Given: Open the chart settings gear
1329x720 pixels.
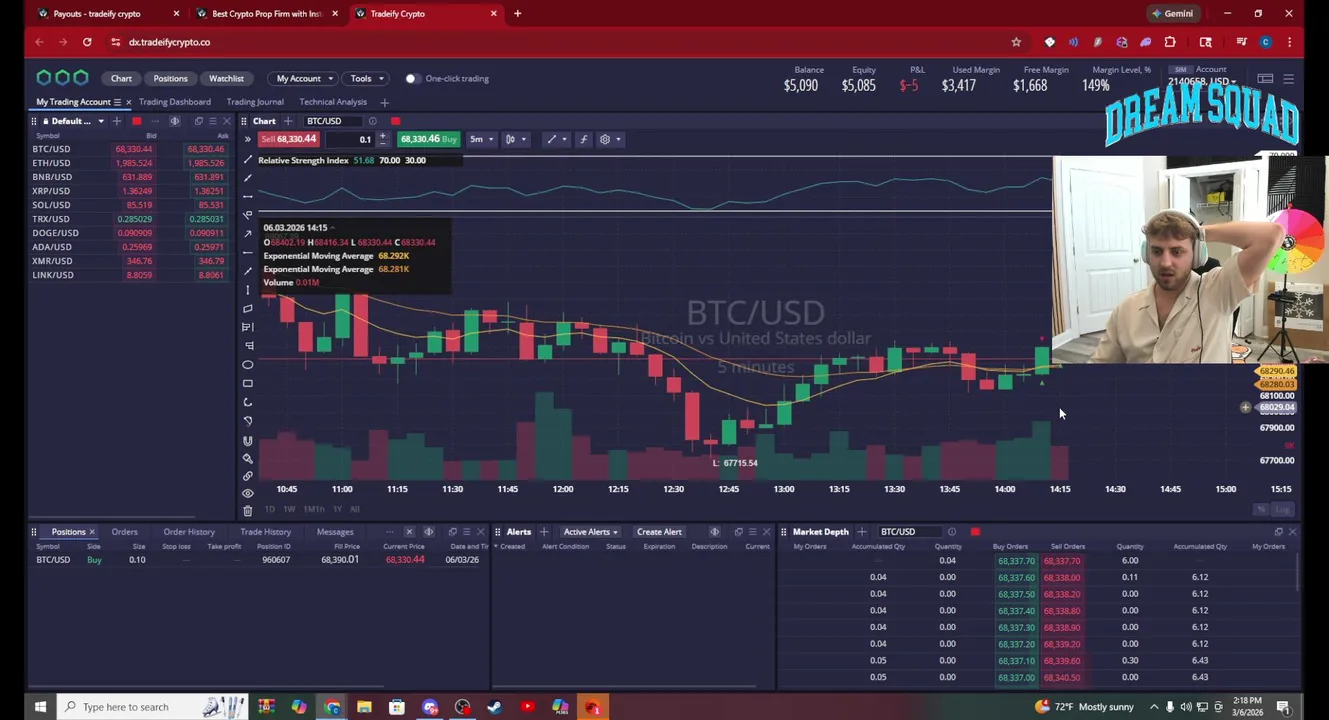Looking at the screenshot, I should coord(604,140).
